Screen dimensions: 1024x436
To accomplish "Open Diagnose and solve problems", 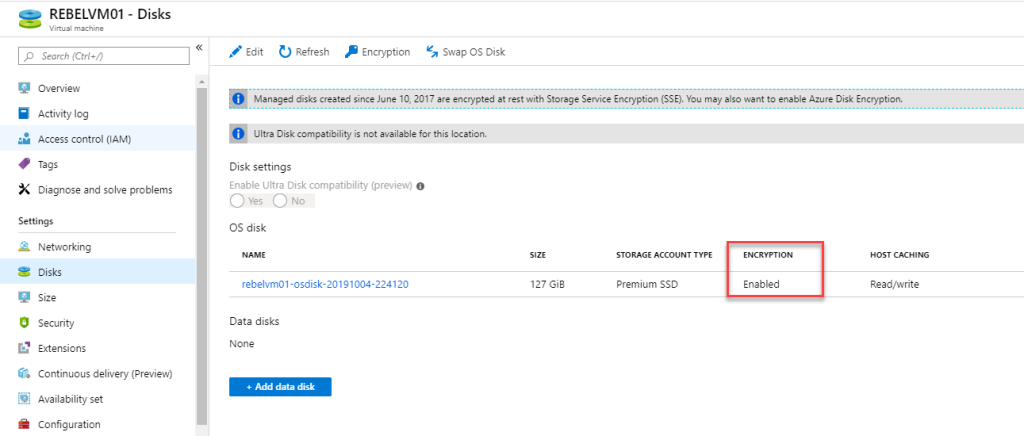I will (x=104, y=190).
